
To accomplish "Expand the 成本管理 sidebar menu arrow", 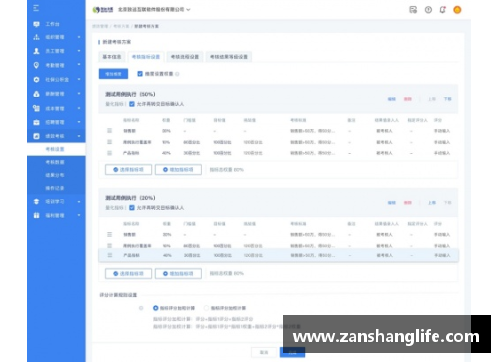I will 79,108.
